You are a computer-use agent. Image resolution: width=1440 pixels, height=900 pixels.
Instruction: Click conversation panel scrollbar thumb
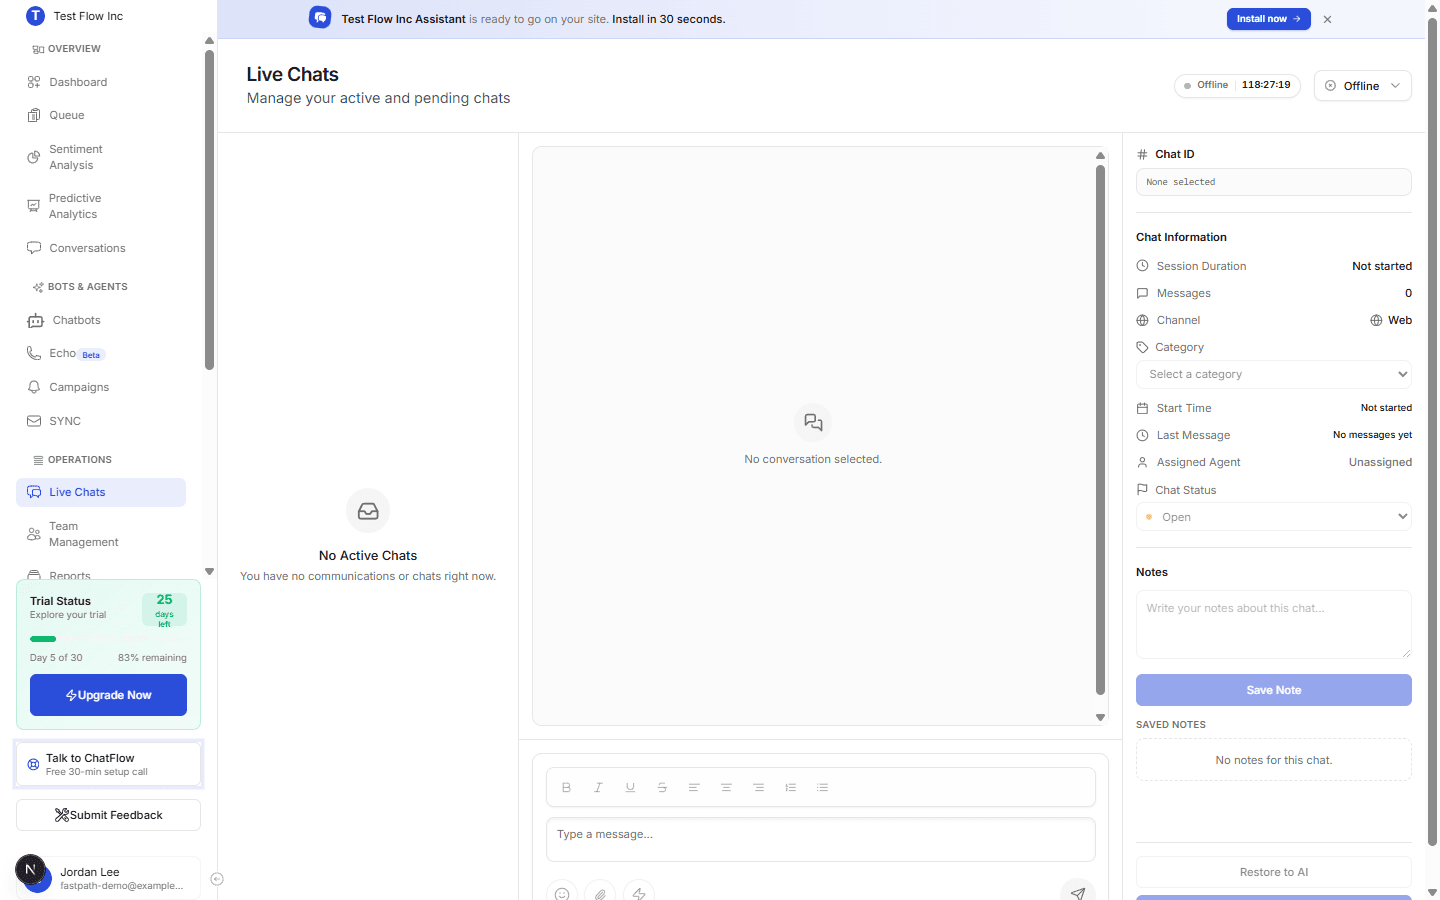tap(1100, 430)
